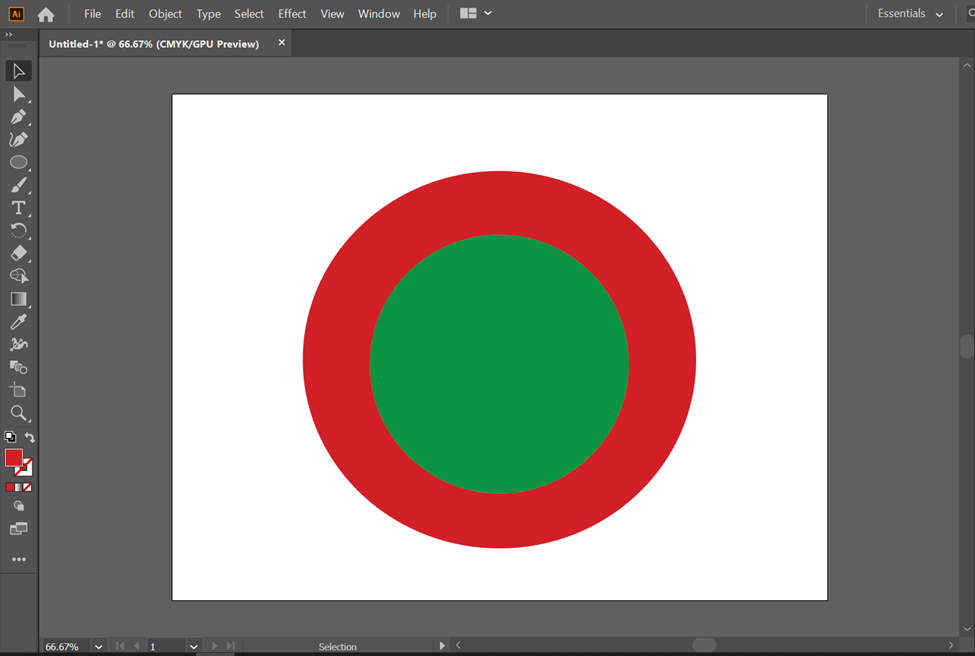The width and height of the screenshot is (975, 656).
Task: Activate the Type tool
Action: (18, 208)
